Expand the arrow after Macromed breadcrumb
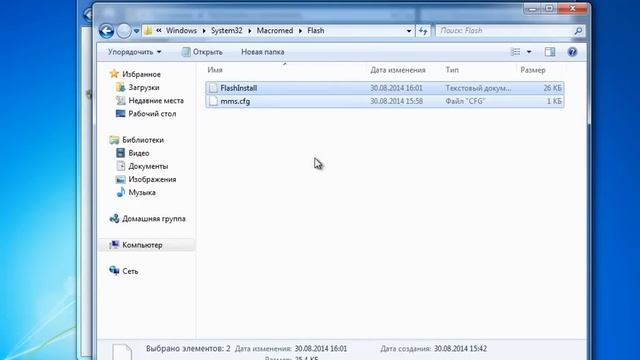 (x=300, y=31)
